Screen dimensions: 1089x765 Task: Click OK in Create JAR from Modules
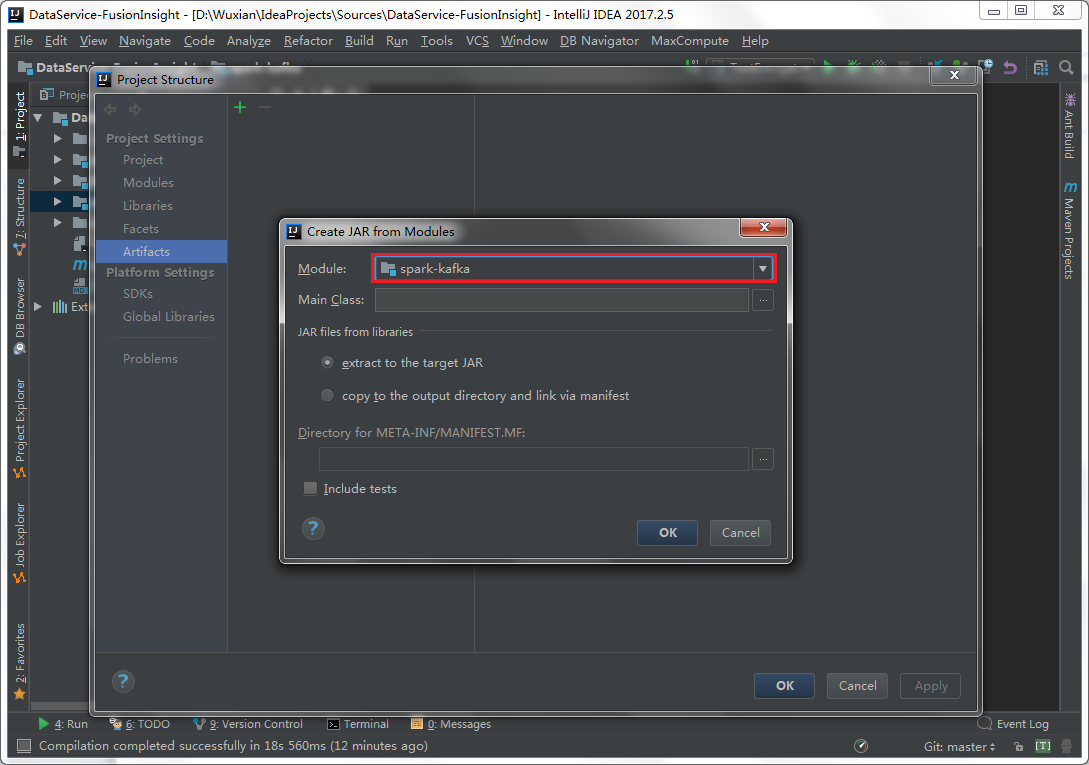tap(667, 533)
